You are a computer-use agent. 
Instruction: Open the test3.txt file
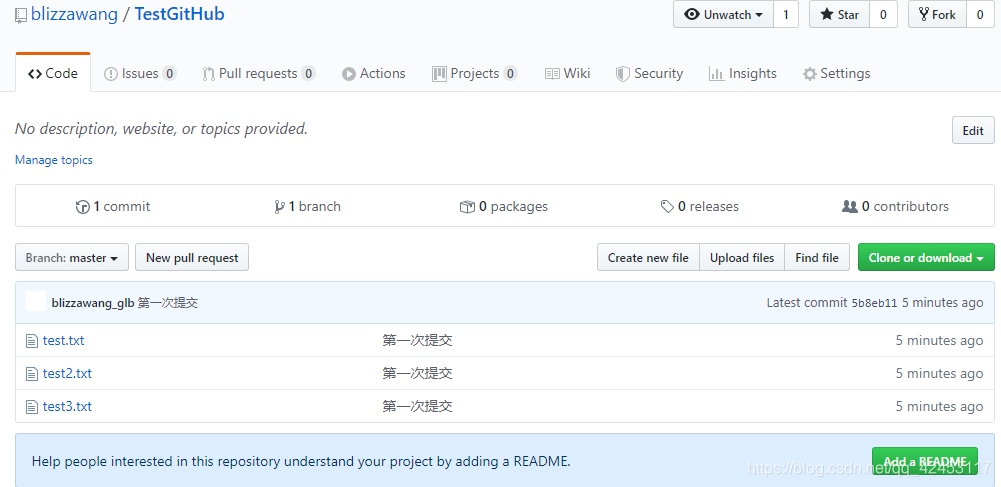click(x=67, y=407)
